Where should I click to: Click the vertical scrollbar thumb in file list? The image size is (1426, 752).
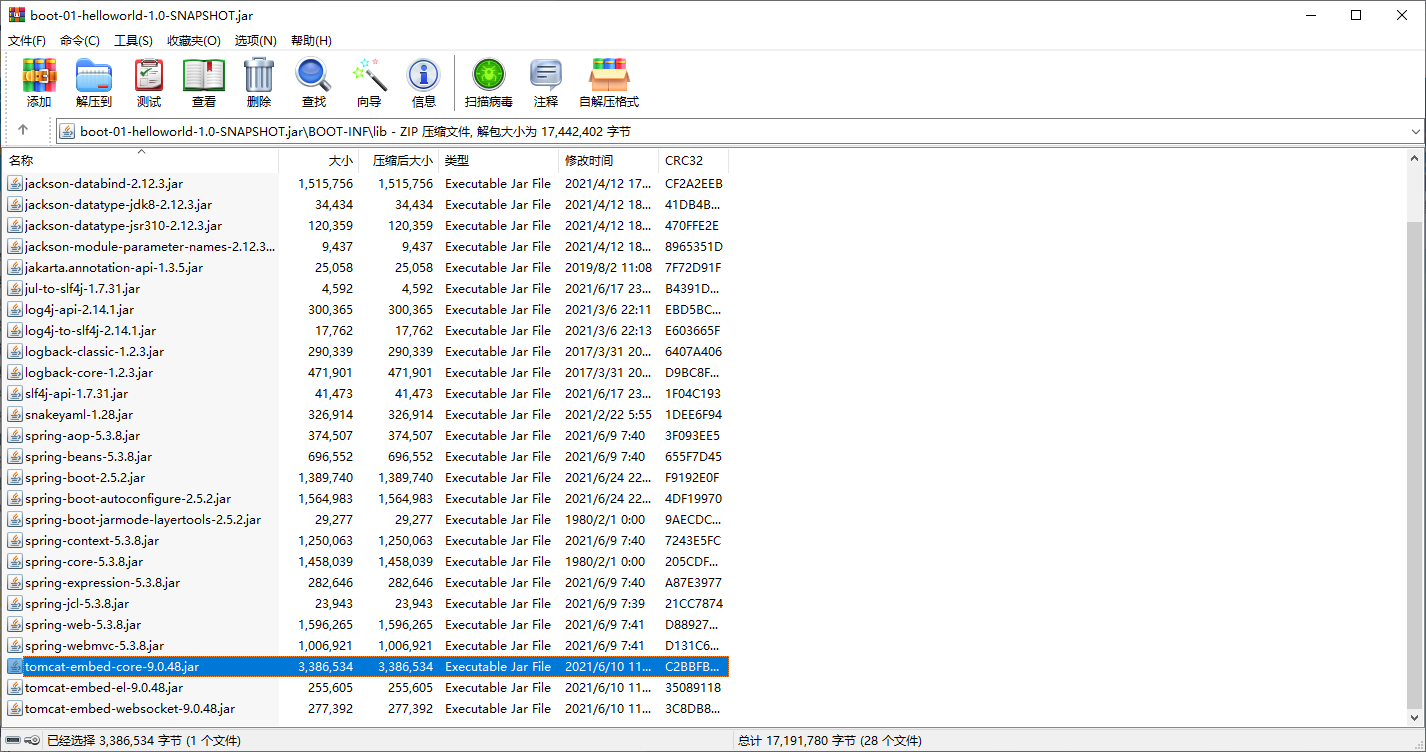[x=1414, y=464]
